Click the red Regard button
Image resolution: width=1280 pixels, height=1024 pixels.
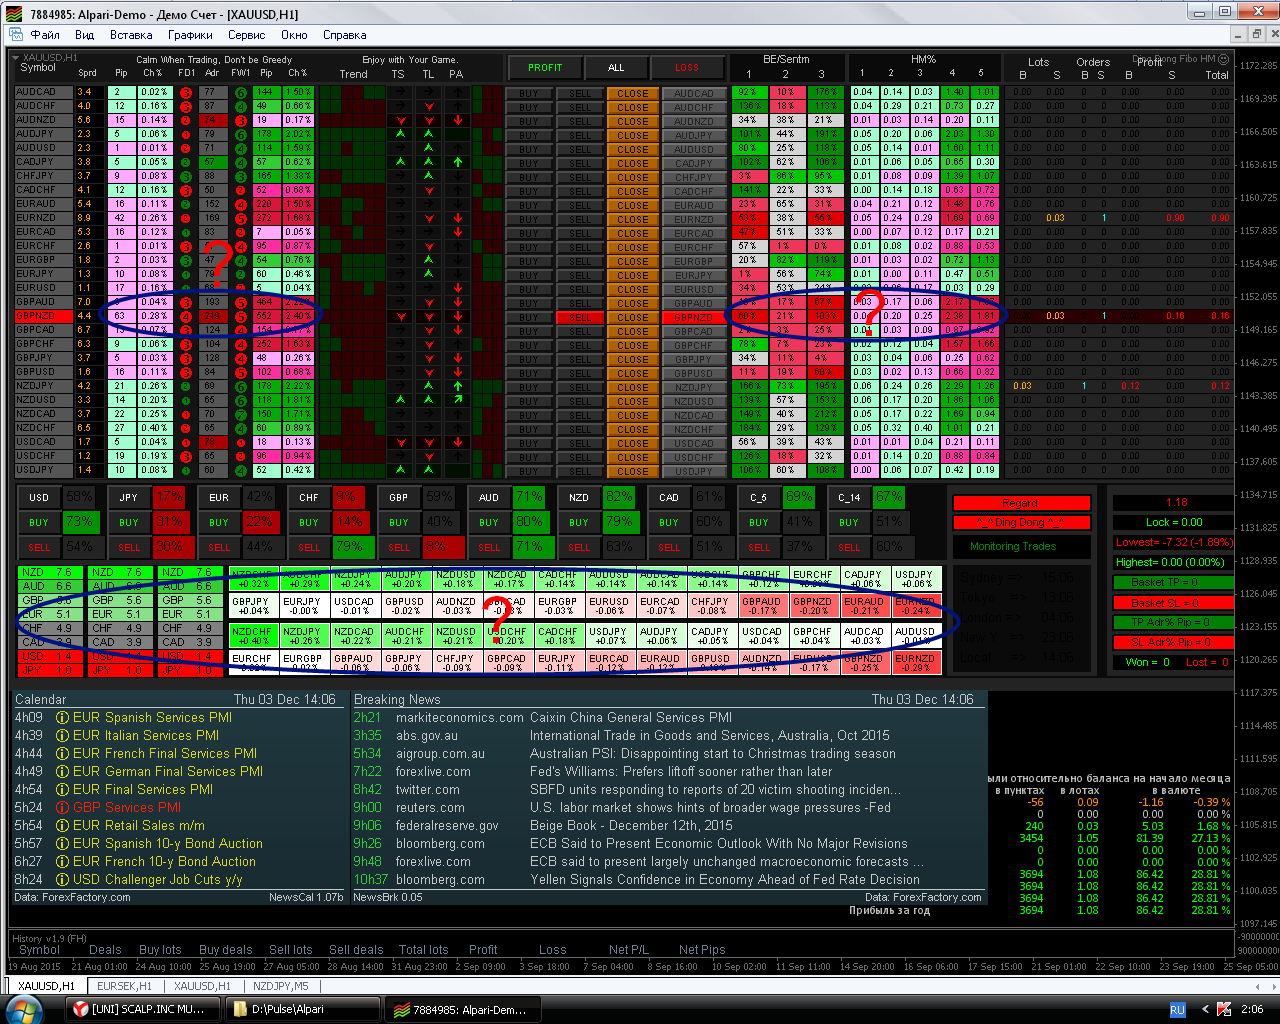coord(1021,503)
